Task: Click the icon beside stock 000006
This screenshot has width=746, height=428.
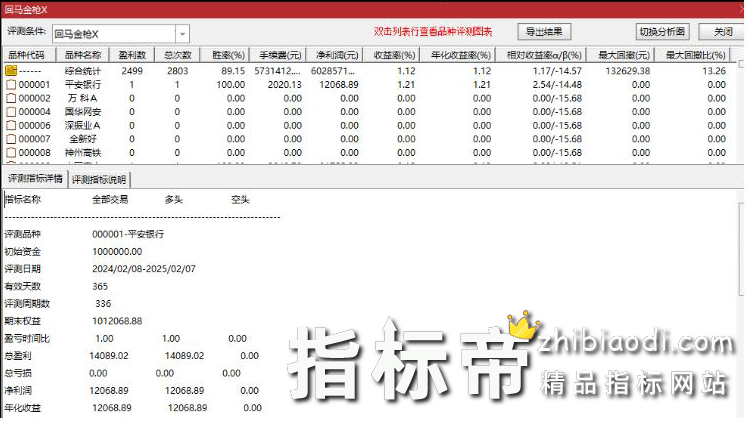Action: pyautogui.click(x=11, y=126)
